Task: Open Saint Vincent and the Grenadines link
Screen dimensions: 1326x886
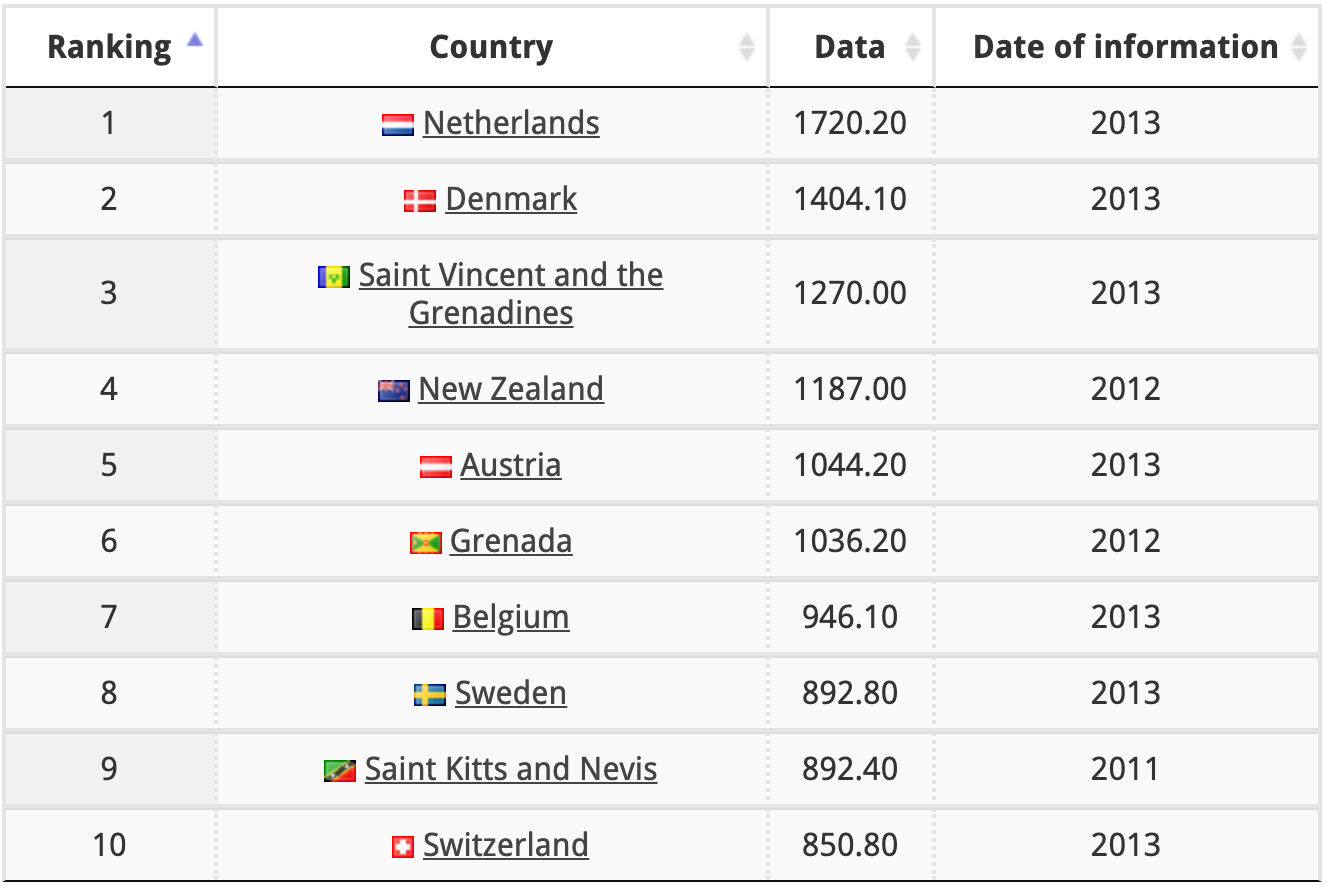Action: (511, 294)
